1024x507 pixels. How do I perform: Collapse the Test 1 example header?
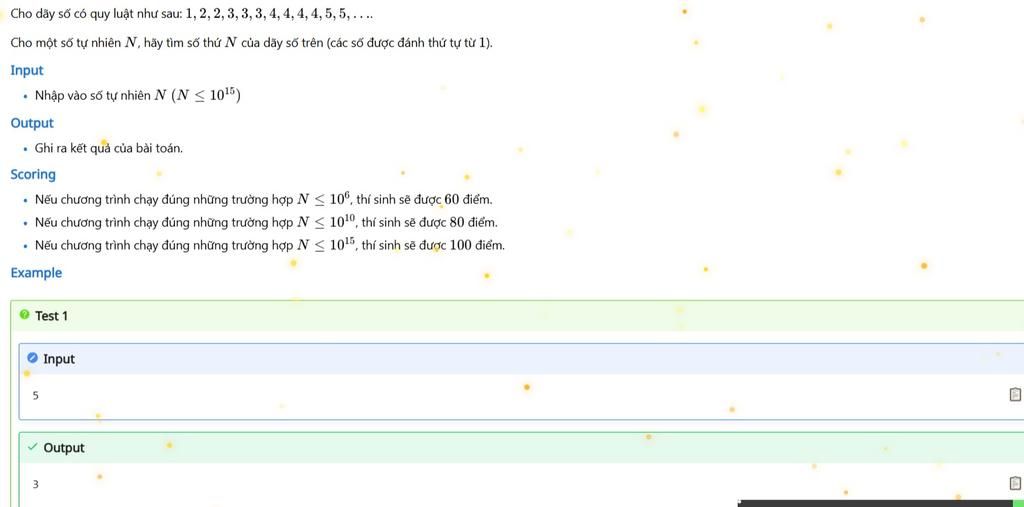point(517,316)
